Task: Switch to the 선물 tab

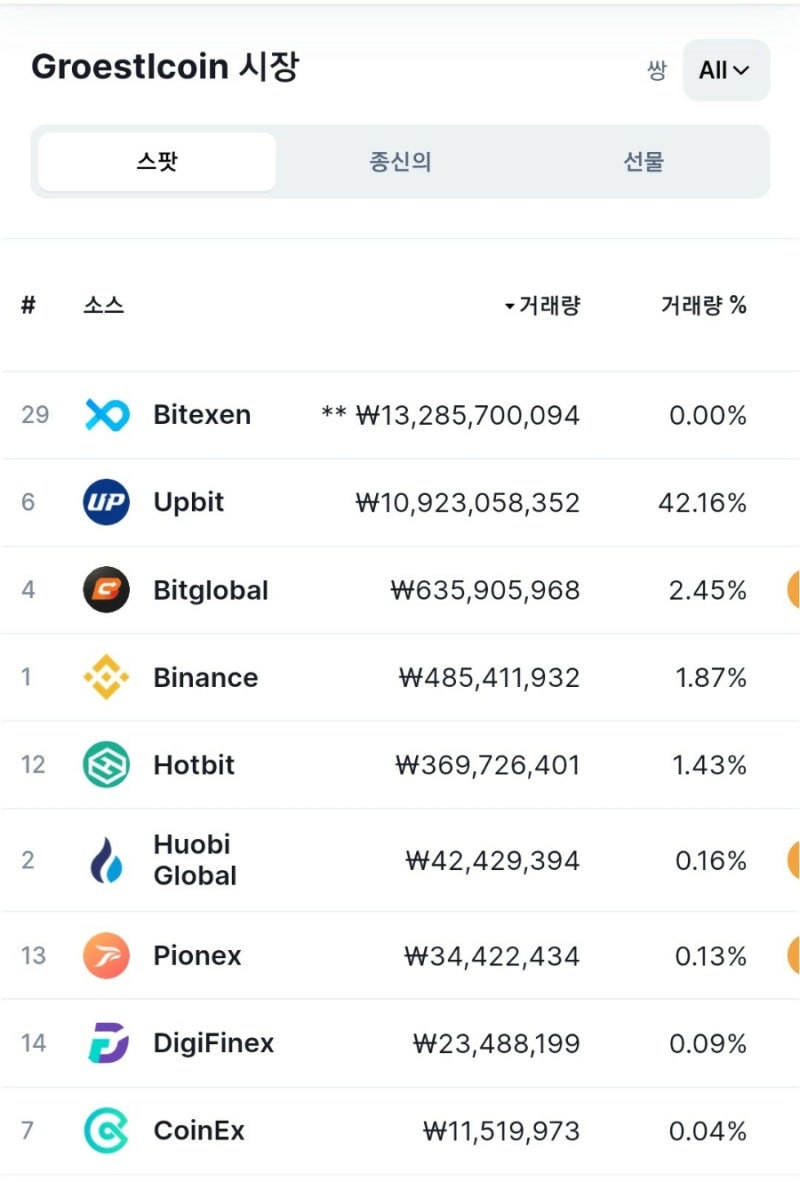Action: pos(643,162)
